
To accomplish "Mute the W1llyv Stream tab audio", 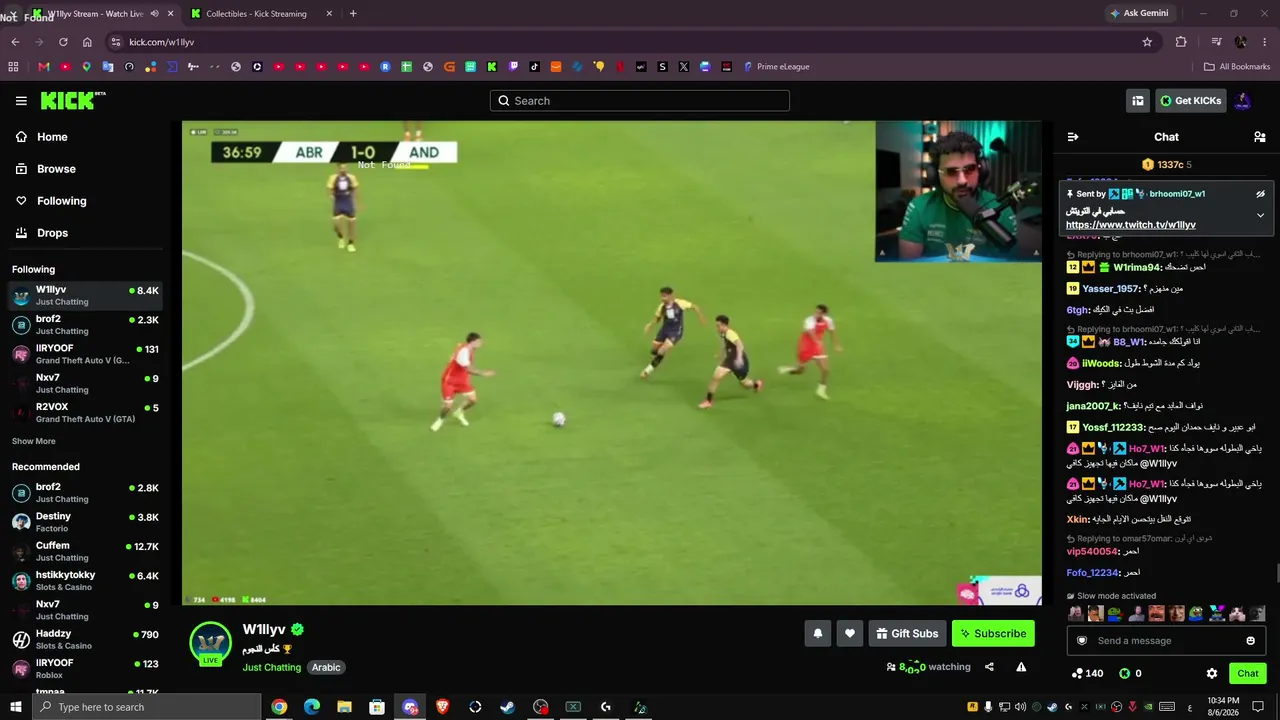I will coord(154,14).
